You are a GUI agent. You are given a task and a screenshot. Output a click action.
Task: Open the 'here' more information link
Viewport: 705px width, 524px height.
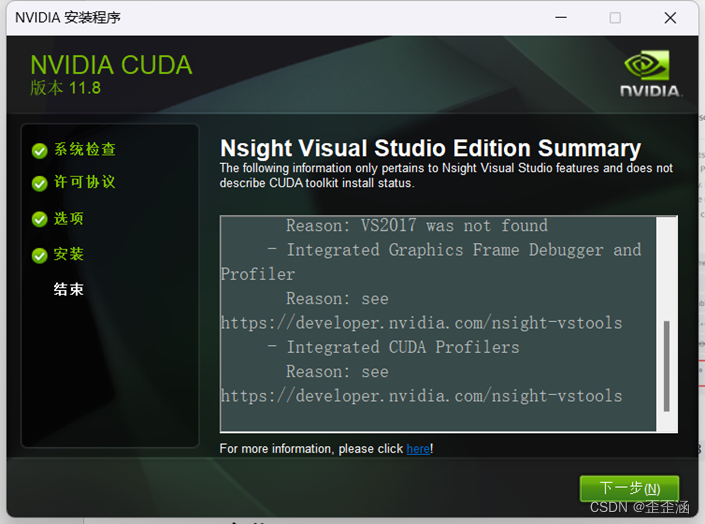[418, 449]
